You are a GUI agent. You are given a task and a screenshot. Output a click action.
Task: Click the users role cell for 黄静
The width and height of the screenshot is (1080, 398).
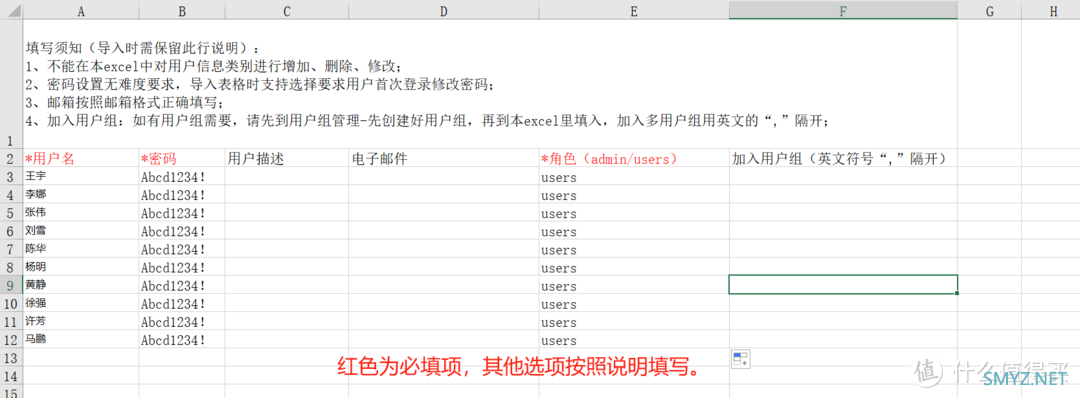pyautogui.click(x=634, y=285)
